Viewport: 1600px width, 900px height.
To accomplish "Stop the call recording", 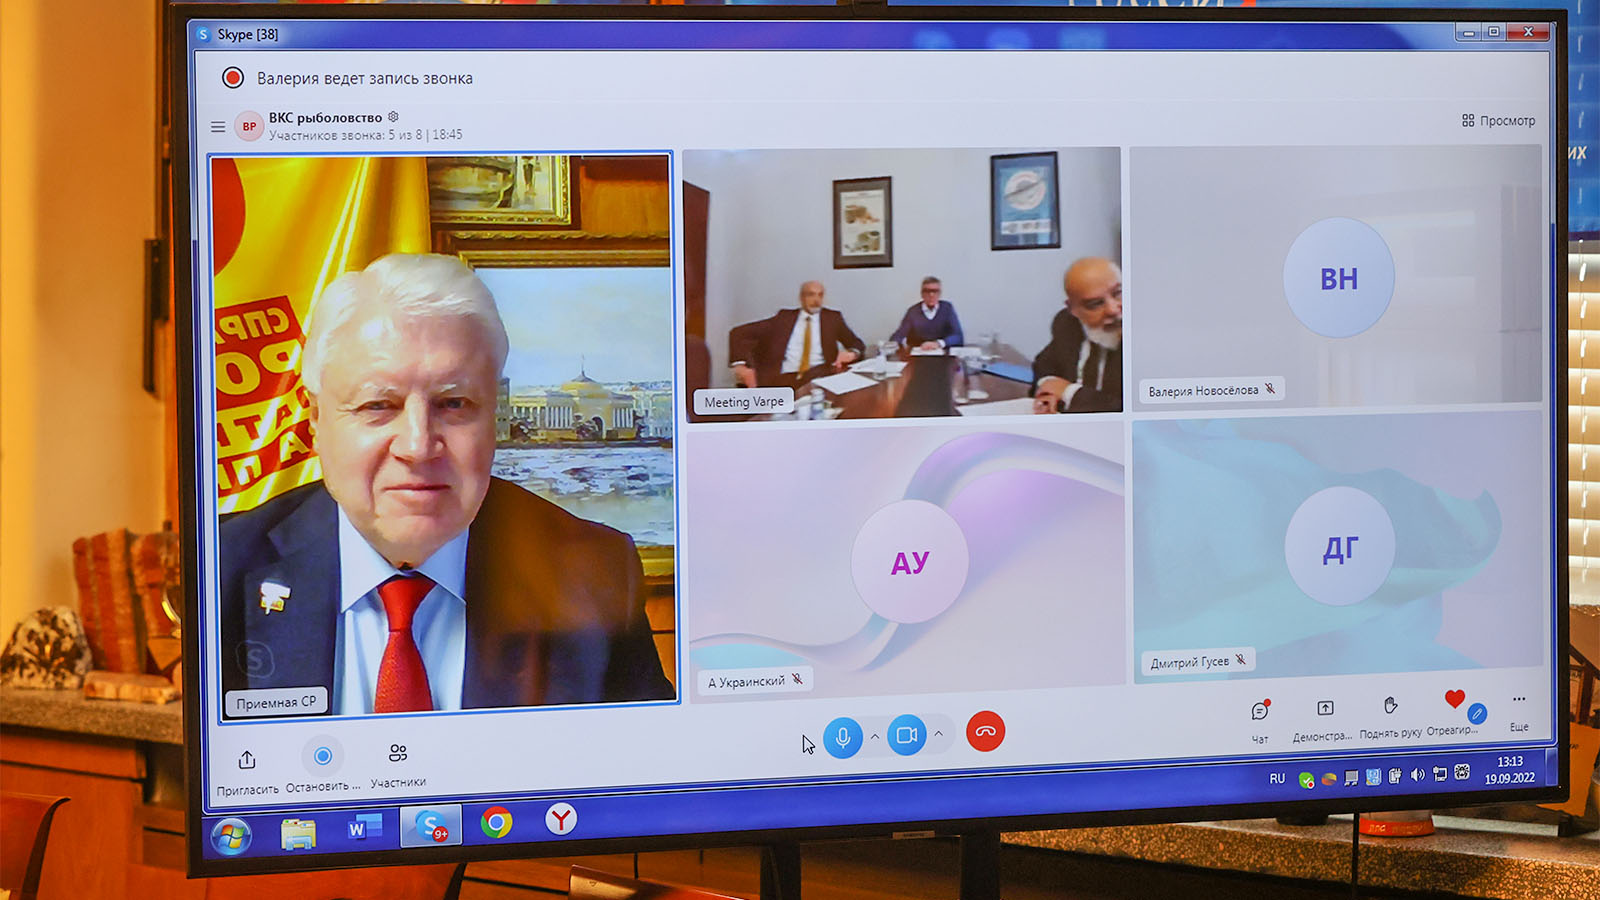I will coord(322,757).
